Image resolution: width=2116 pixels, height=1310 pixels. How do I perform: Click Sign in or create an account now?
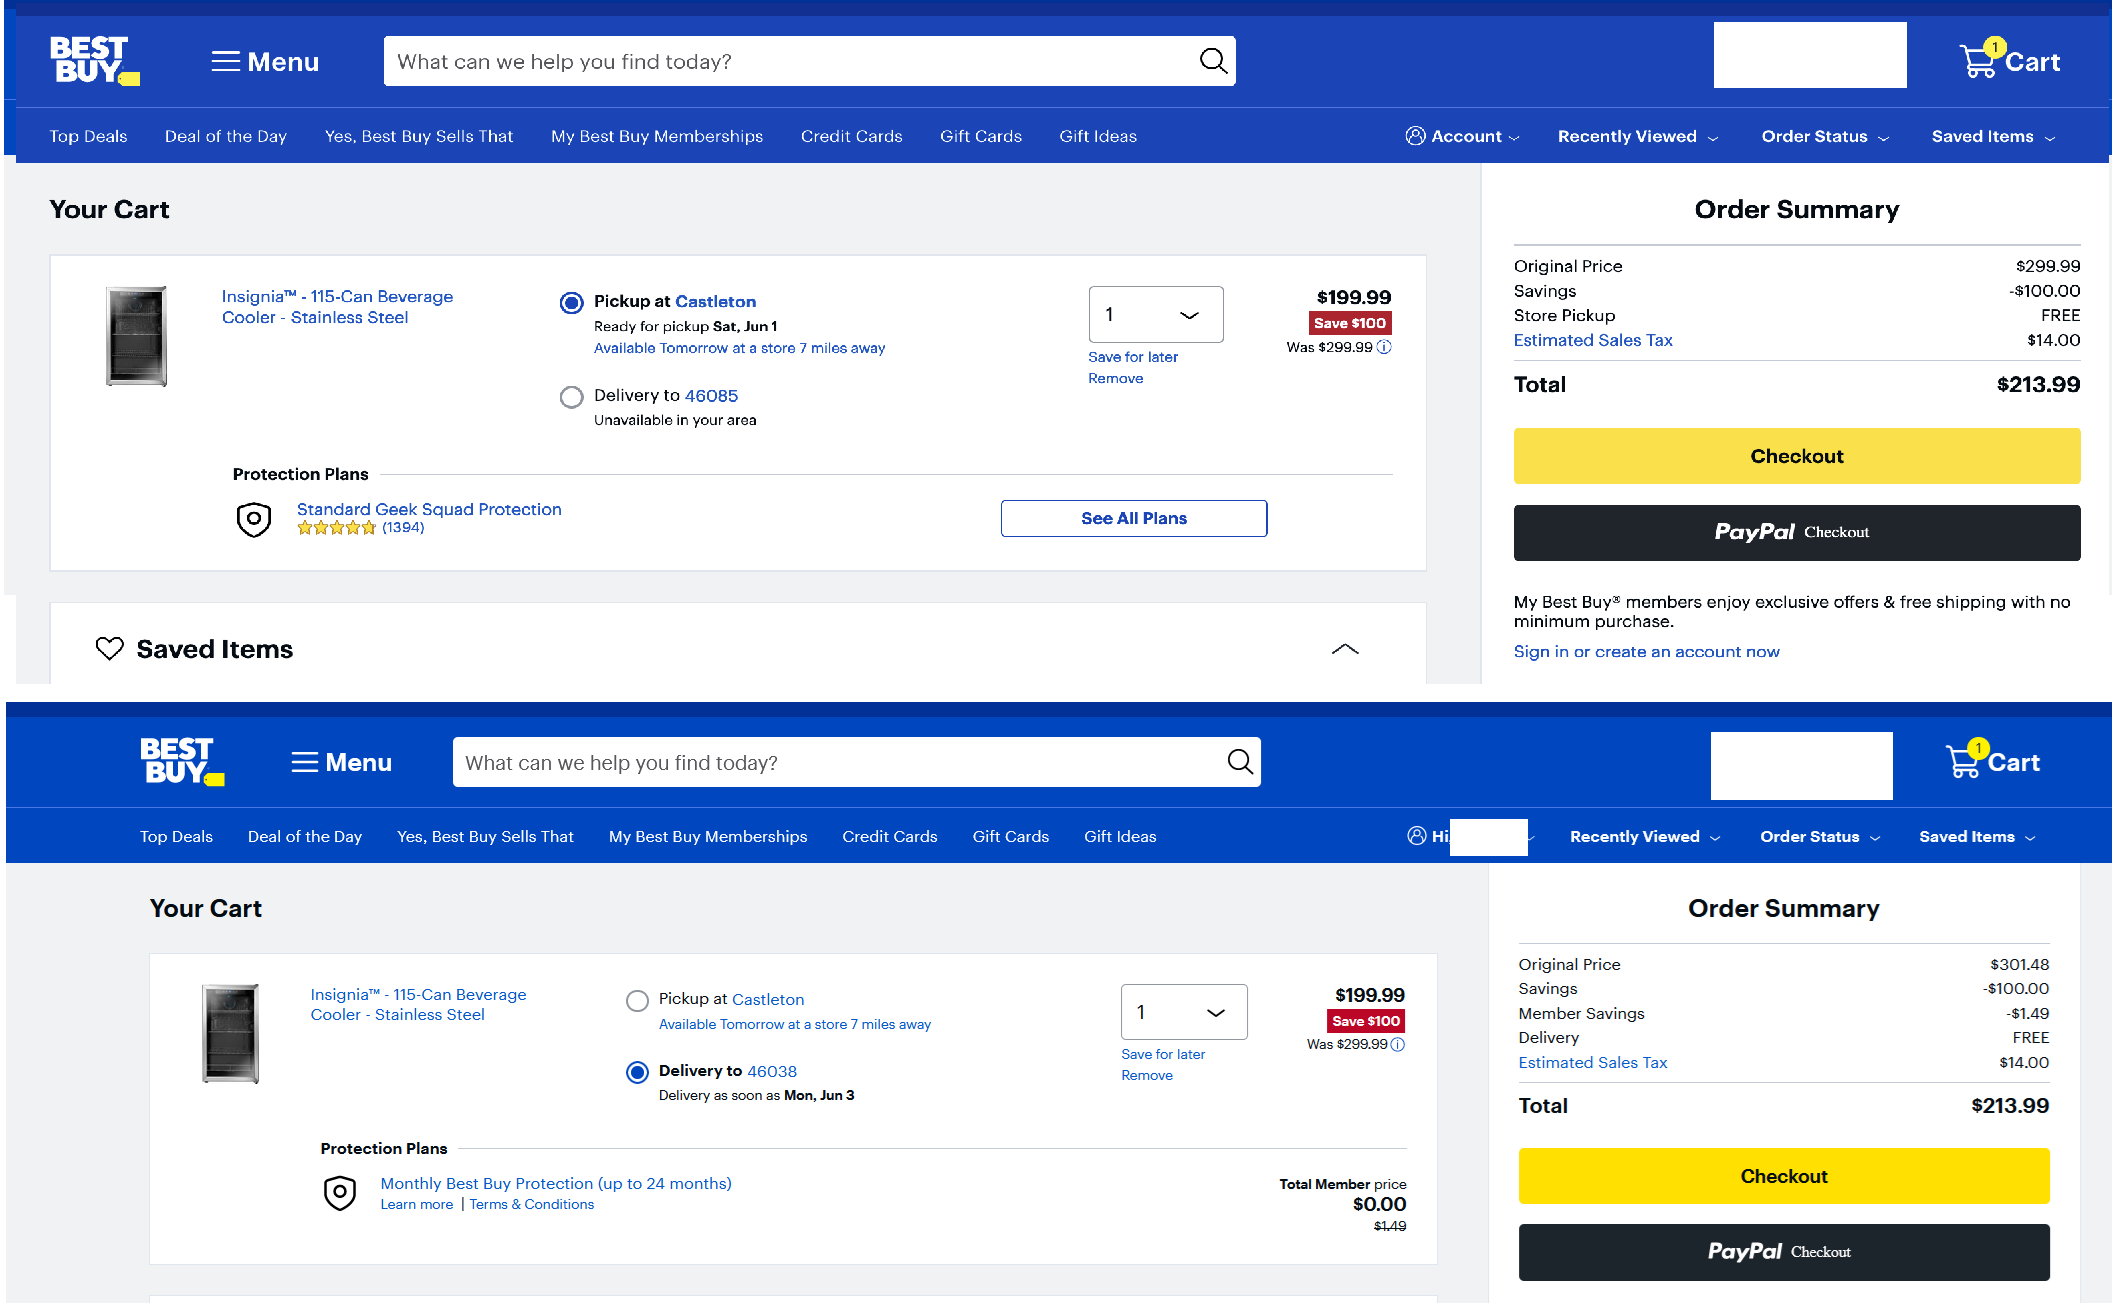[x=1646, y=652]
